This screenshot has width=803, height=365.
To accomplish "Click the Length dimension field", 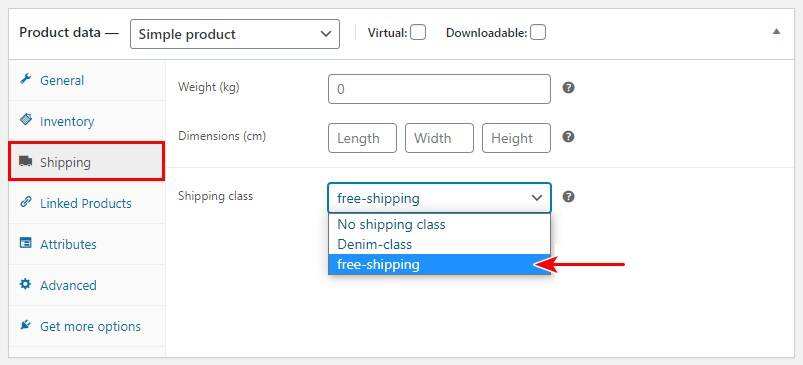I will (362, 138).
